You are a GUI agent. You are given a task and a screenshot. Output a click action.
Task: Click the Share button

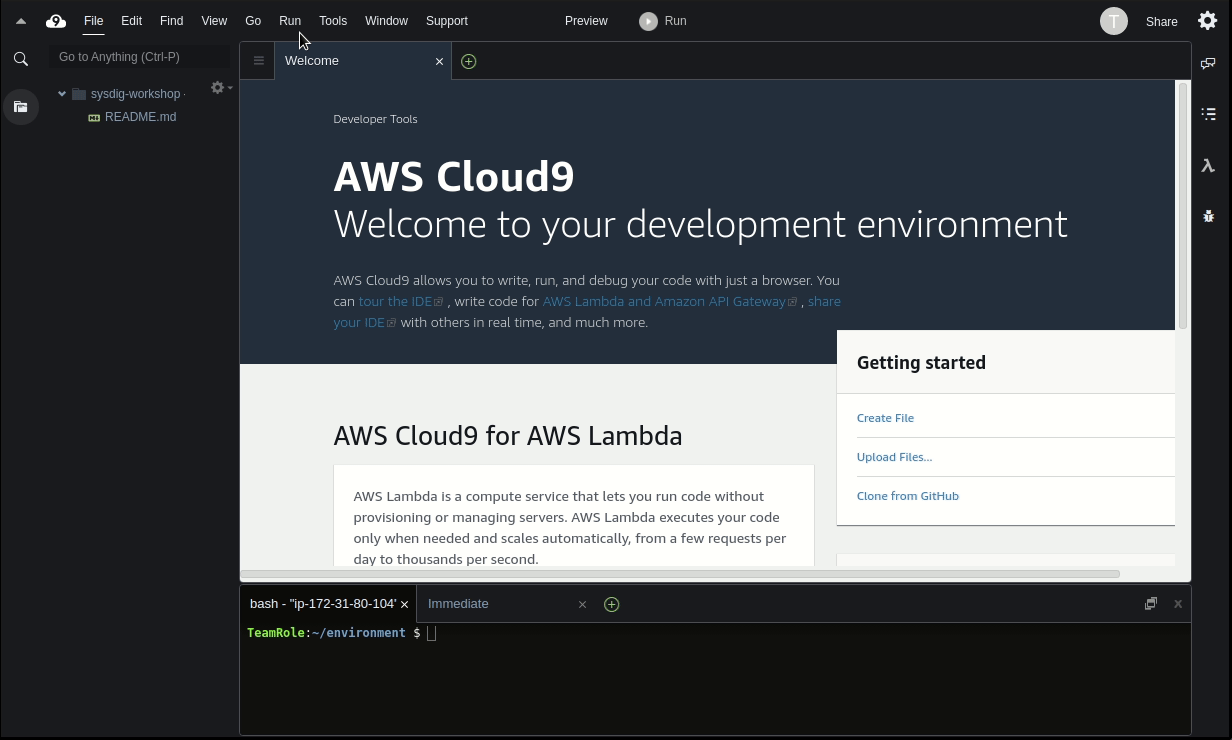(1162, 21)
